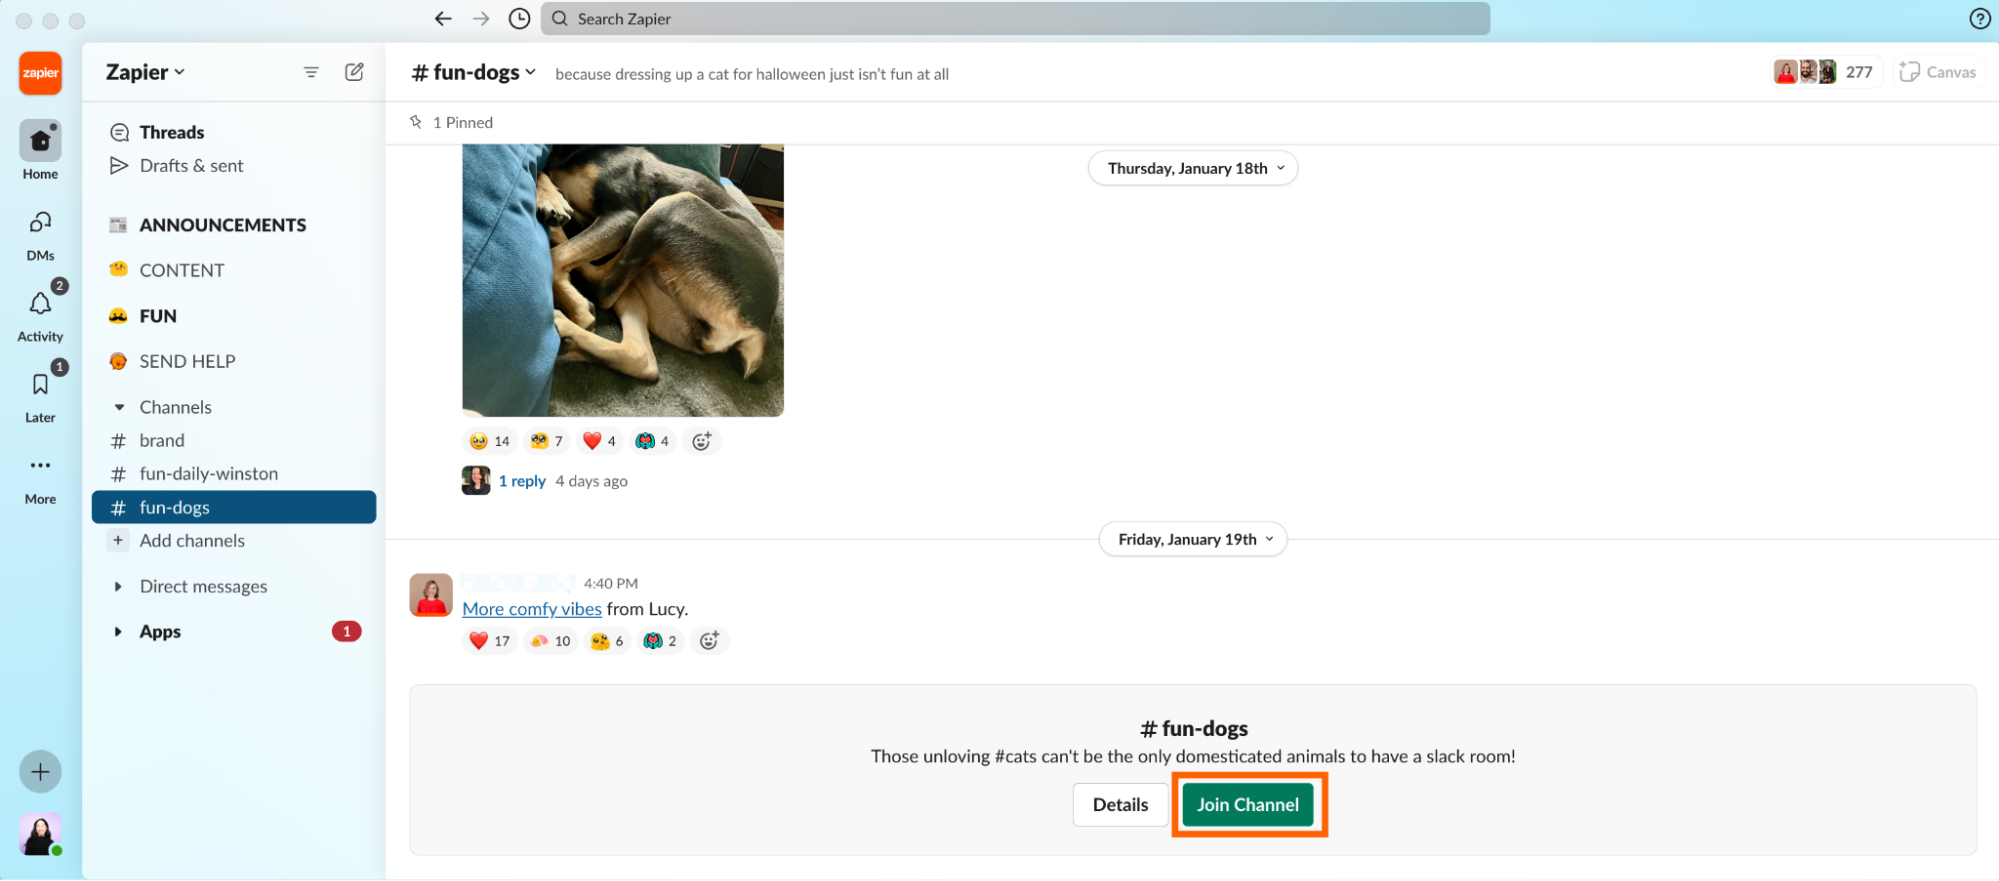The width and height of the screenshot is (1999, 881).
Task: Add reaction to the comfy vibes message
Action: [x=709, y=641]
